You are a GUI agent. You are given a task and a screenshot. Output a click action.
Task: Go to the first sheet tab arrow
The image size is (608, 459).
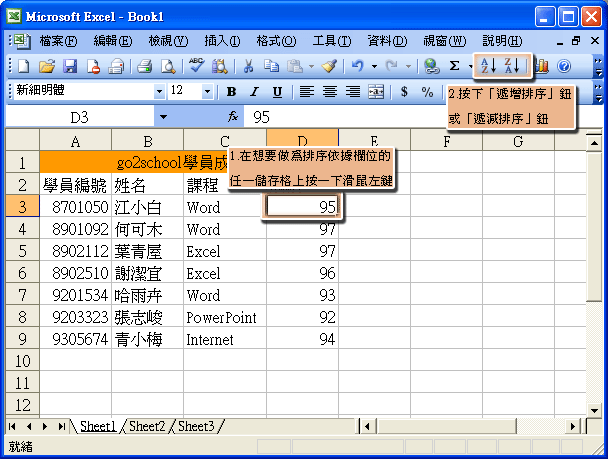click(x=12, y=426)
